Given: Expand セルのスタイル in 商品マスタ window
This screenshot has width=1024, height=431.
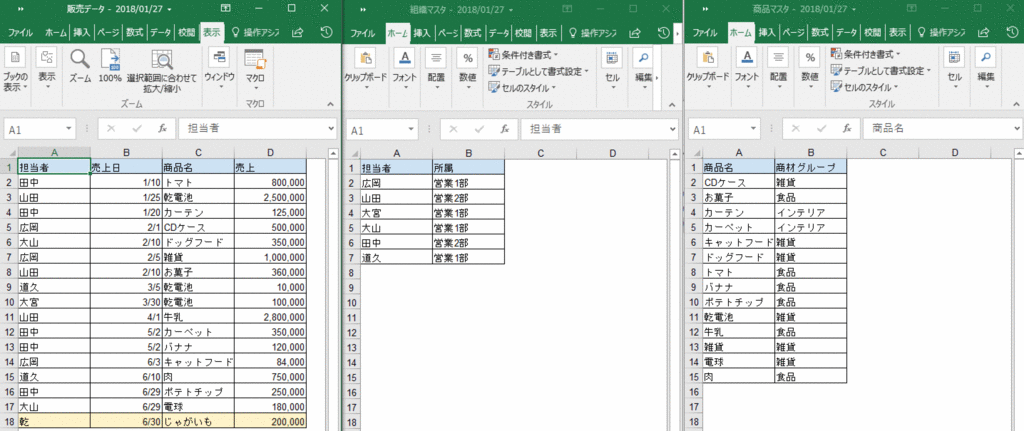Looking at the screenshot, I should (x=864, y=87).
